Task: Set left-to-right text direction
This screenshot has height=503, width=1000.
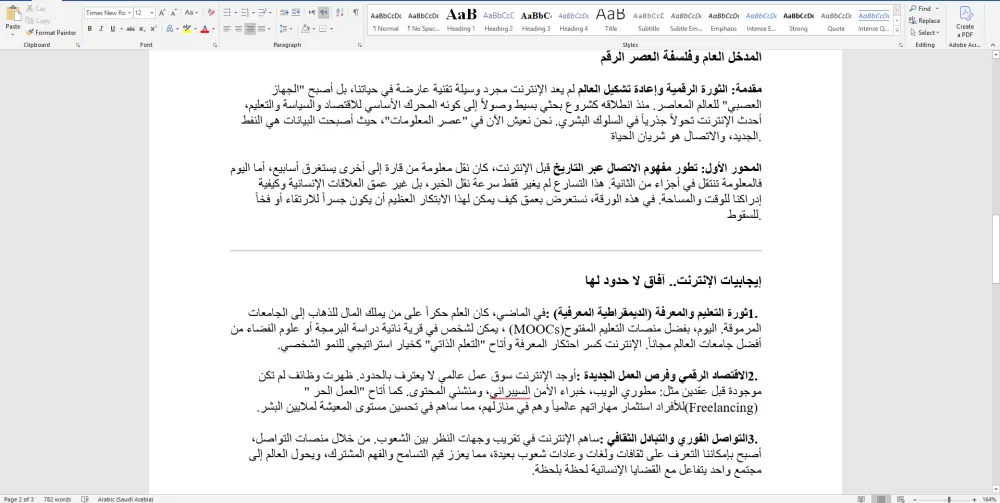Action: (312, 13)
